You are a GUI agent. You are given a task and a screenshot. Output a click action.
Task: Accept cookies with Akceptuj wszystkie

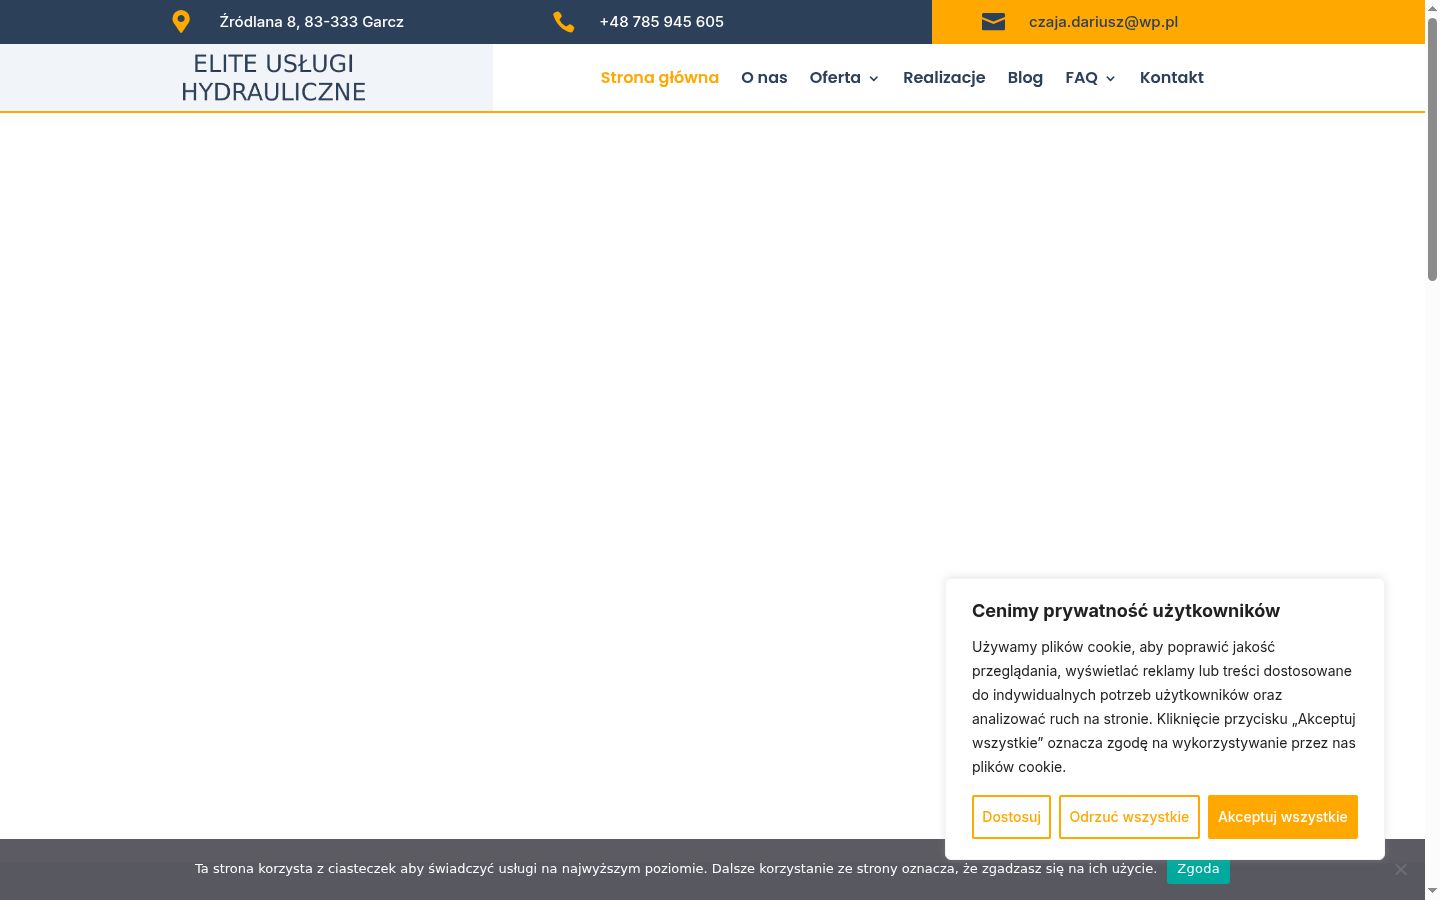1283,817
